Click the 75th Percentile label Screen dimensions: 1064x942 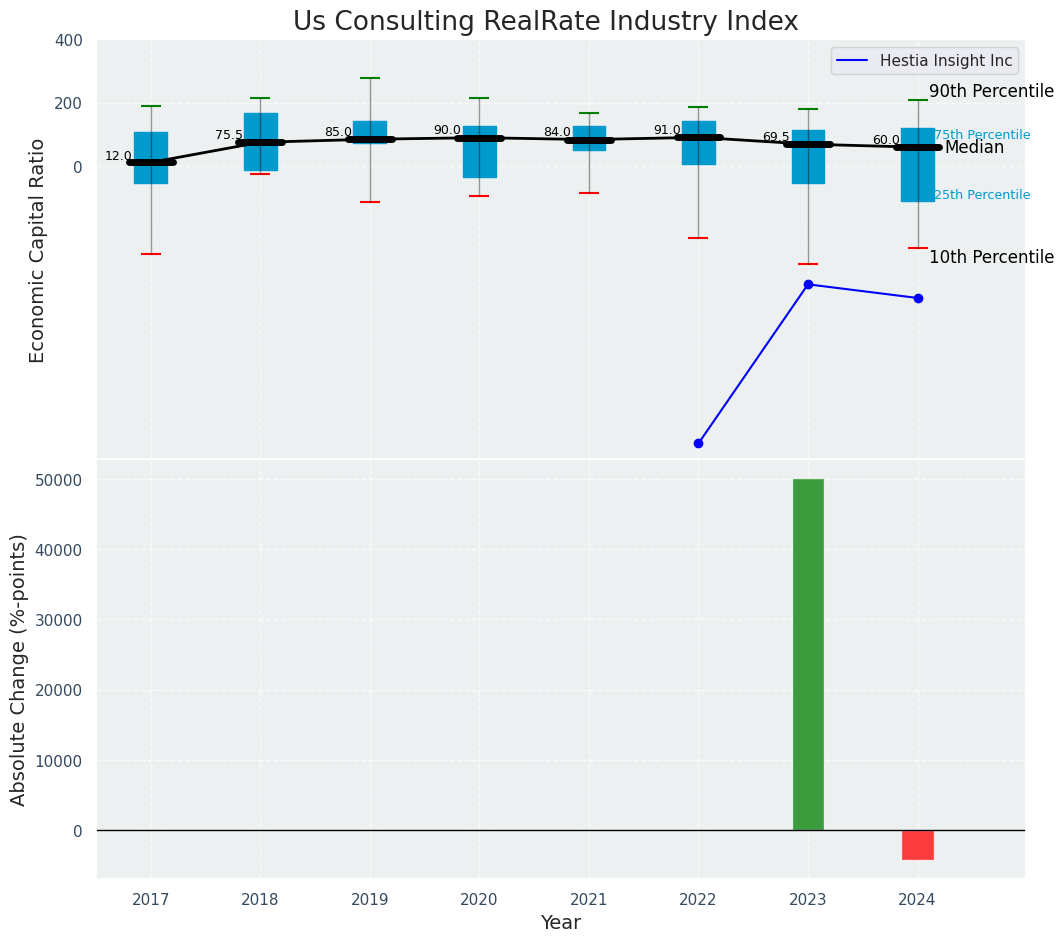[982, 135]
